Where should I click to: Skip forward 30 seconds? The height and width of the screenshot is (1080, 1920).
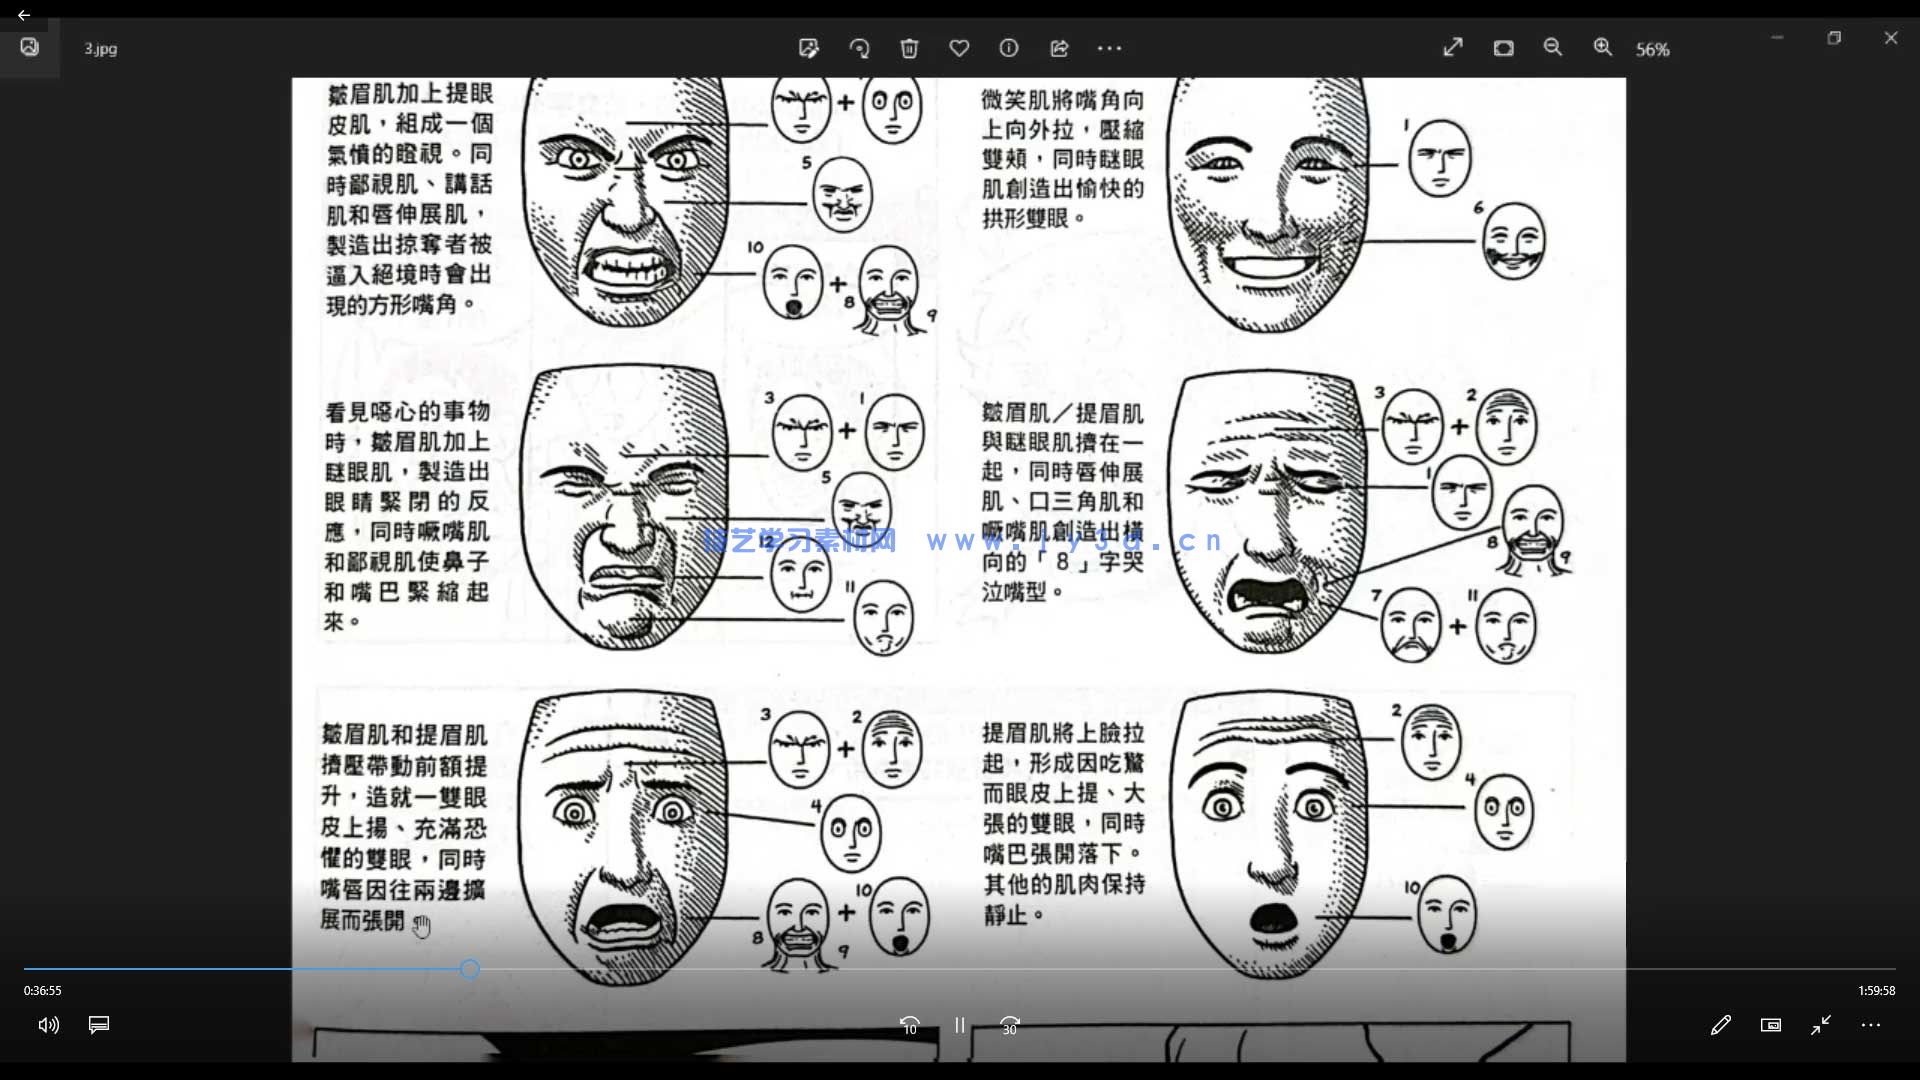(x=1009, y=1025)
